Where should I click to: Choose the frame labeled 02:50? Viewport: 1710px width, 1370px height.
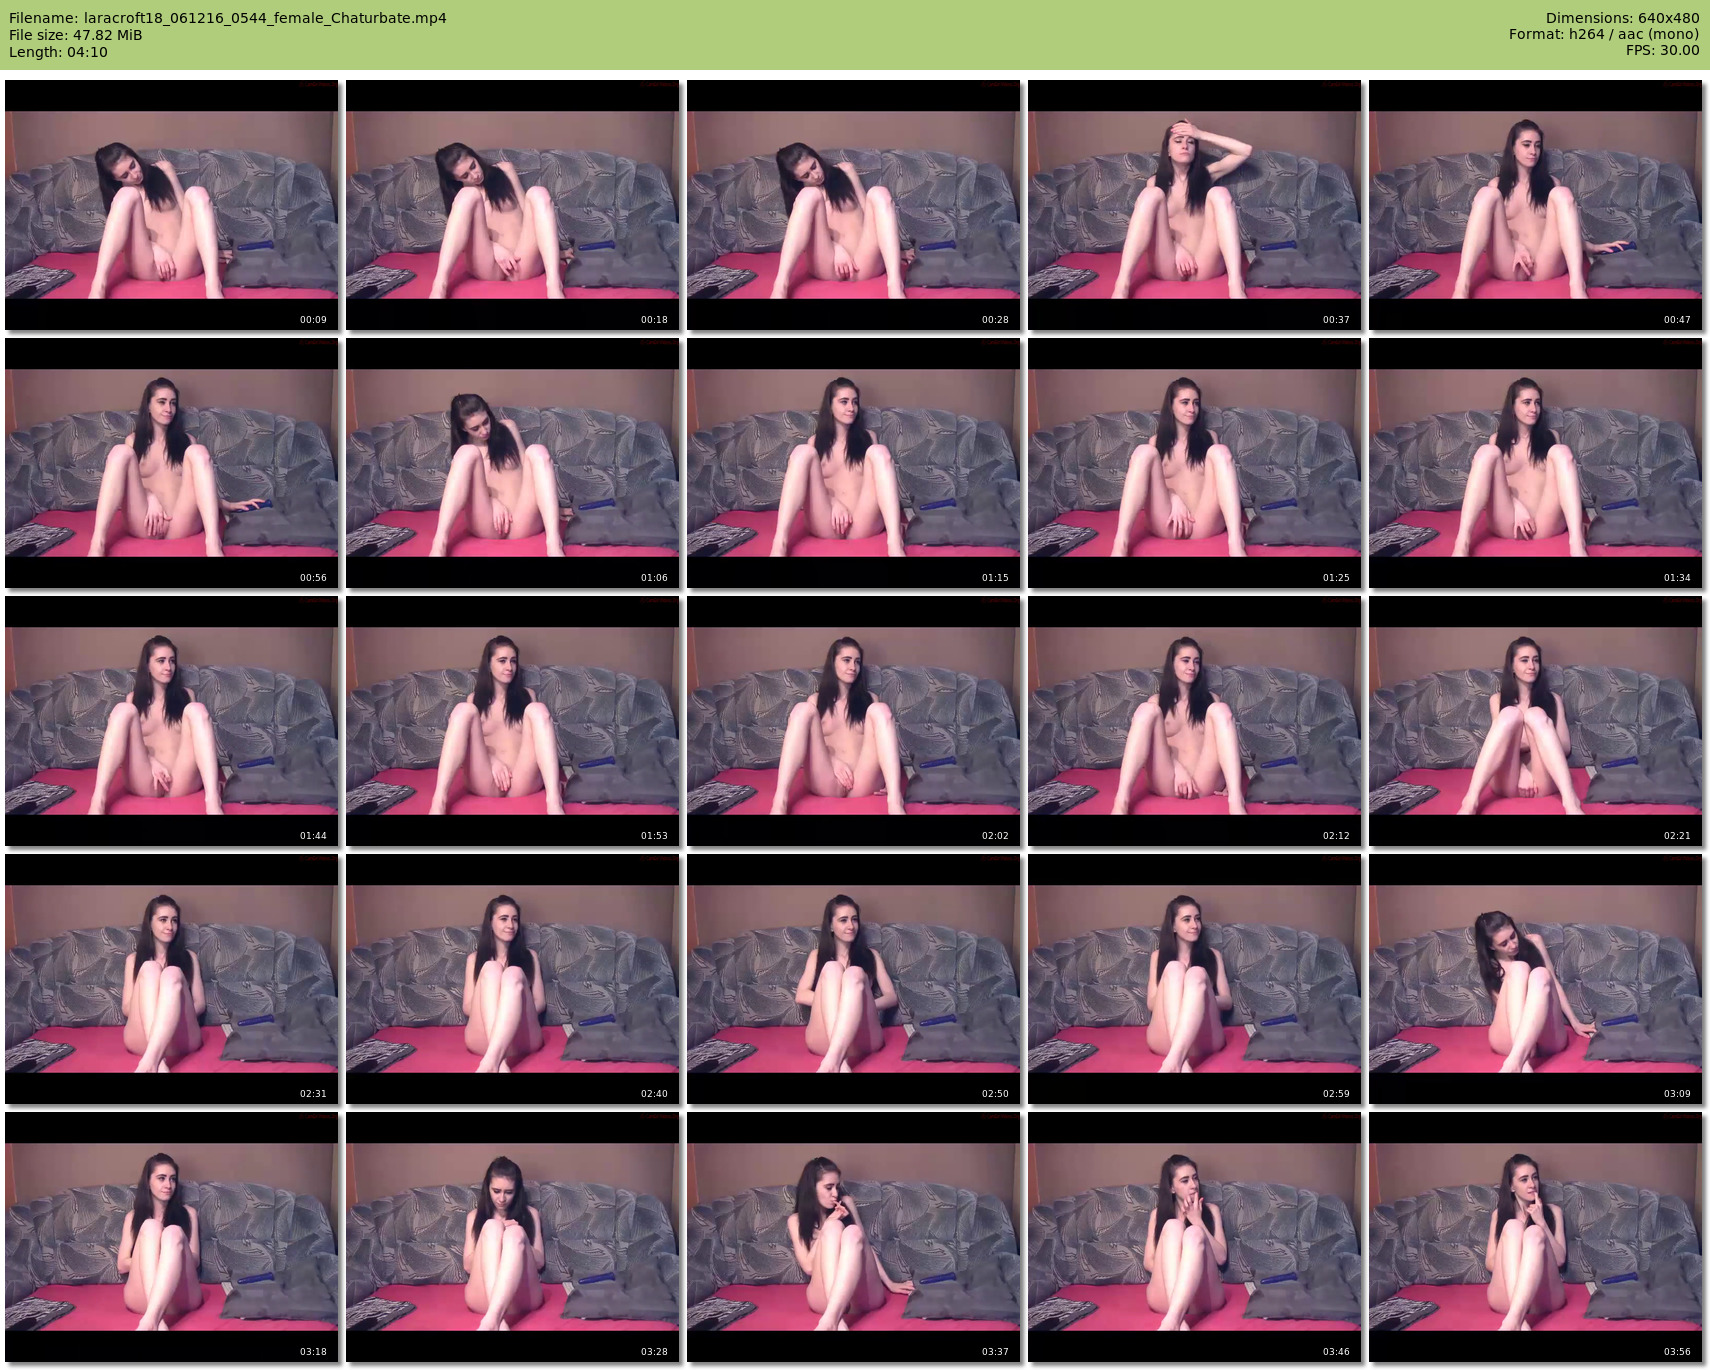853,979
